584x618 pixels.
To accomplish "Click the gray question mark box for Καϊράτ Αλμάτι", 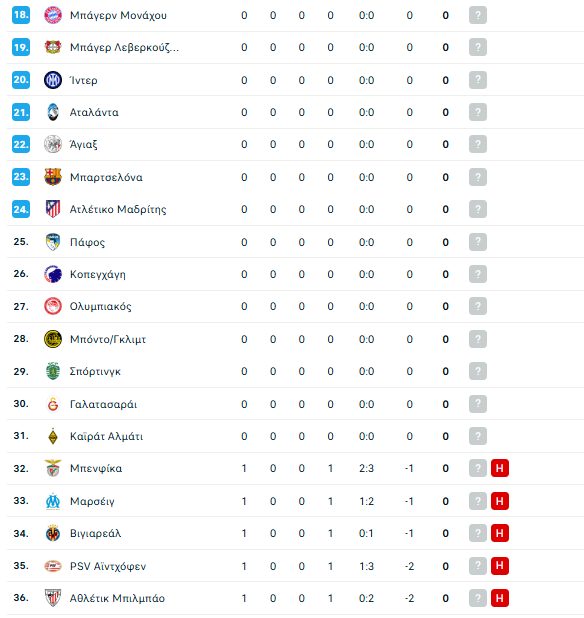I will [x=478, y=436].
